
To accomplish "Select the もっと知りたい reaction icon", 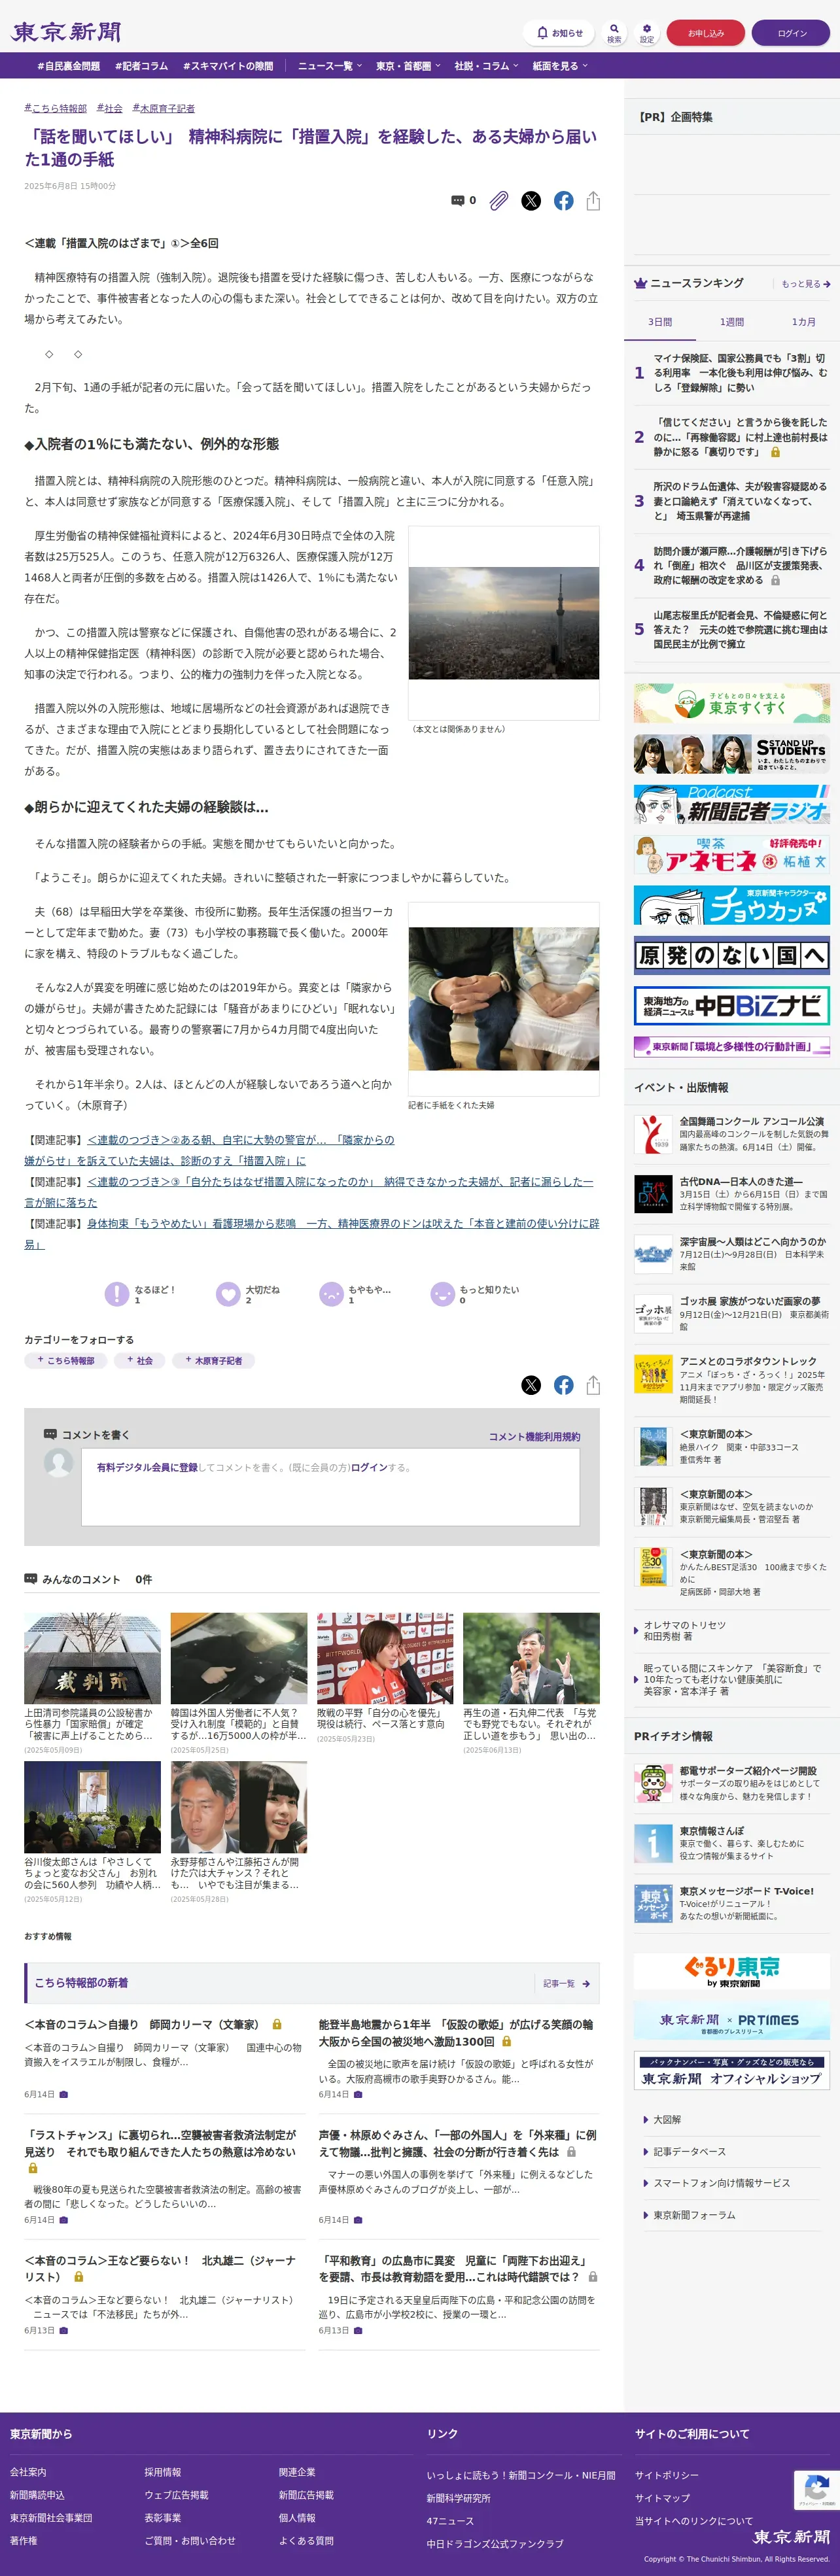I will coord(443,1294).
